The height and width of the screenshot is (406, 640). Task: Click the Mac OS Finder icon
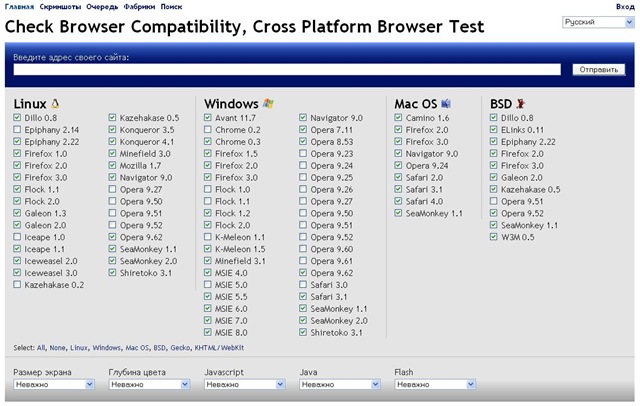446,104
